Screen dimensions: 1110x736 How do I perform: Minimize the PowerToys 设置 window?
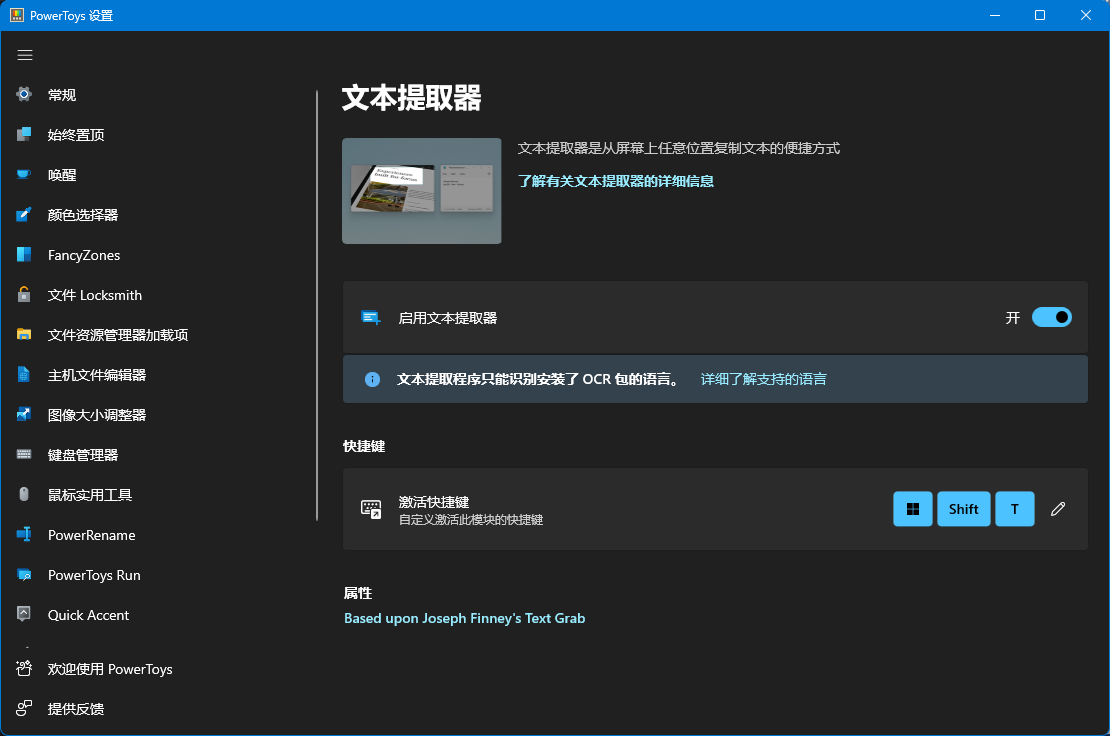(995, 15)
